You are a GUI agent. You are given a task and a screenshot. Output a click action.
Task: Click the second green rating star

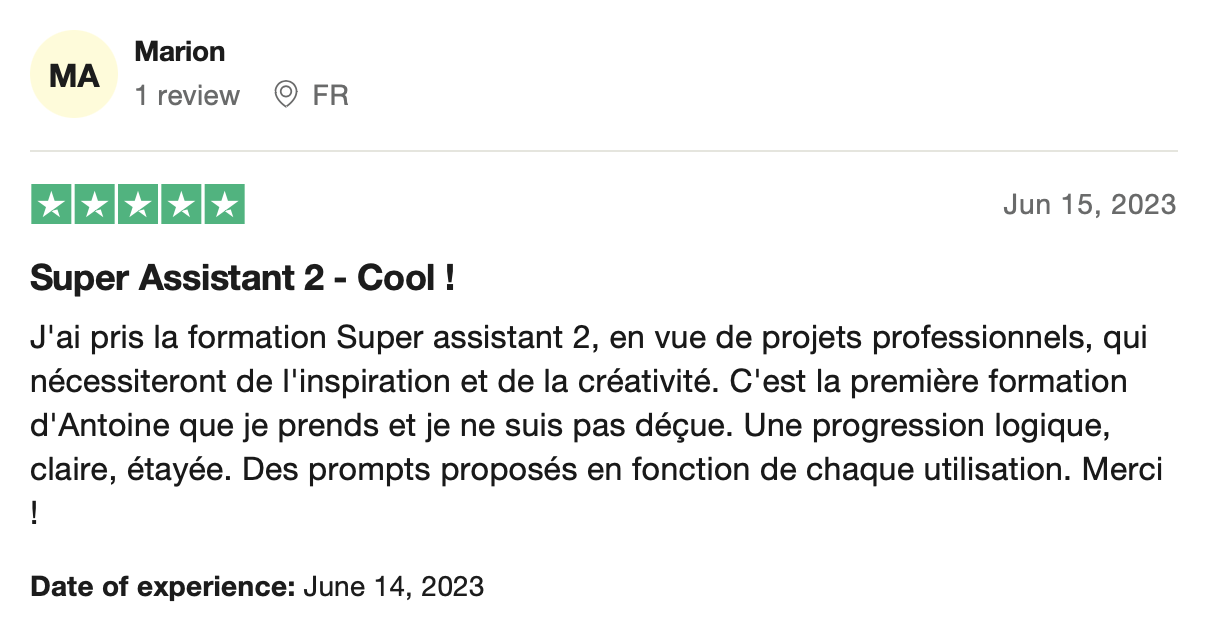click(x=95, y=205)
